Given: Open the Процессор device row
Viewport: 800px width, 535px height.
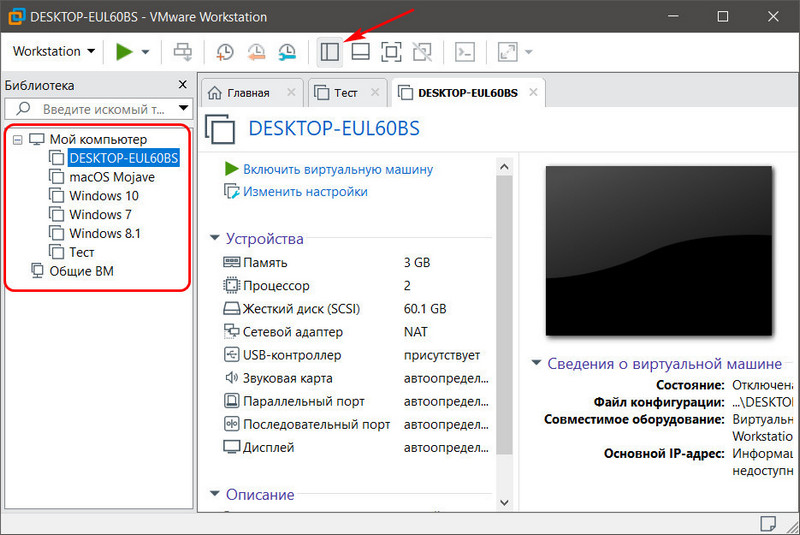Looking at the screenshot, I should pos(356,286).
